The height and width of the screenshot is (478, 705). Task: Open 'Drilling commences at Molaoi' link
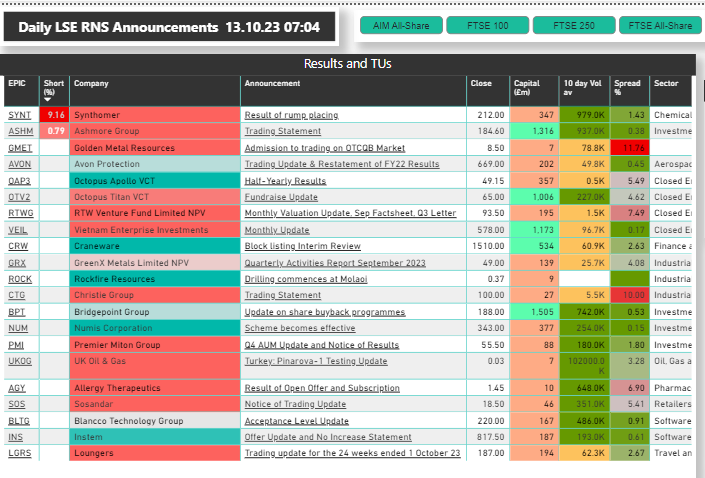(x=306, y=279)
